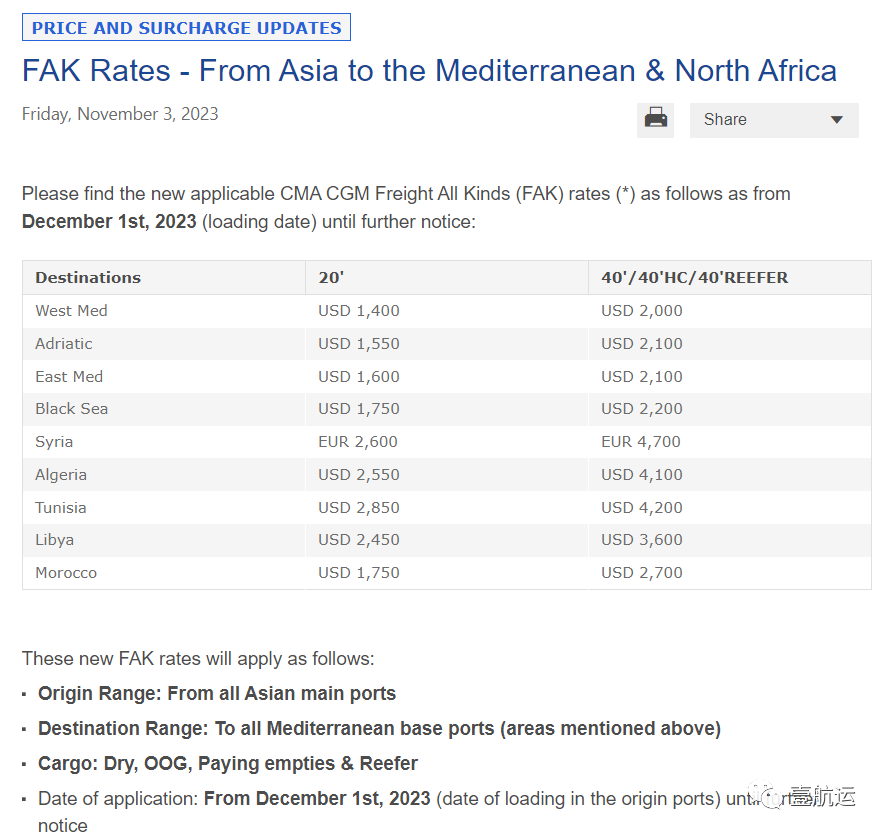Click West Med 40' rate USD 2,000
Image resolution: width=884 pixels, height=835 pixels.
[642, 311]
